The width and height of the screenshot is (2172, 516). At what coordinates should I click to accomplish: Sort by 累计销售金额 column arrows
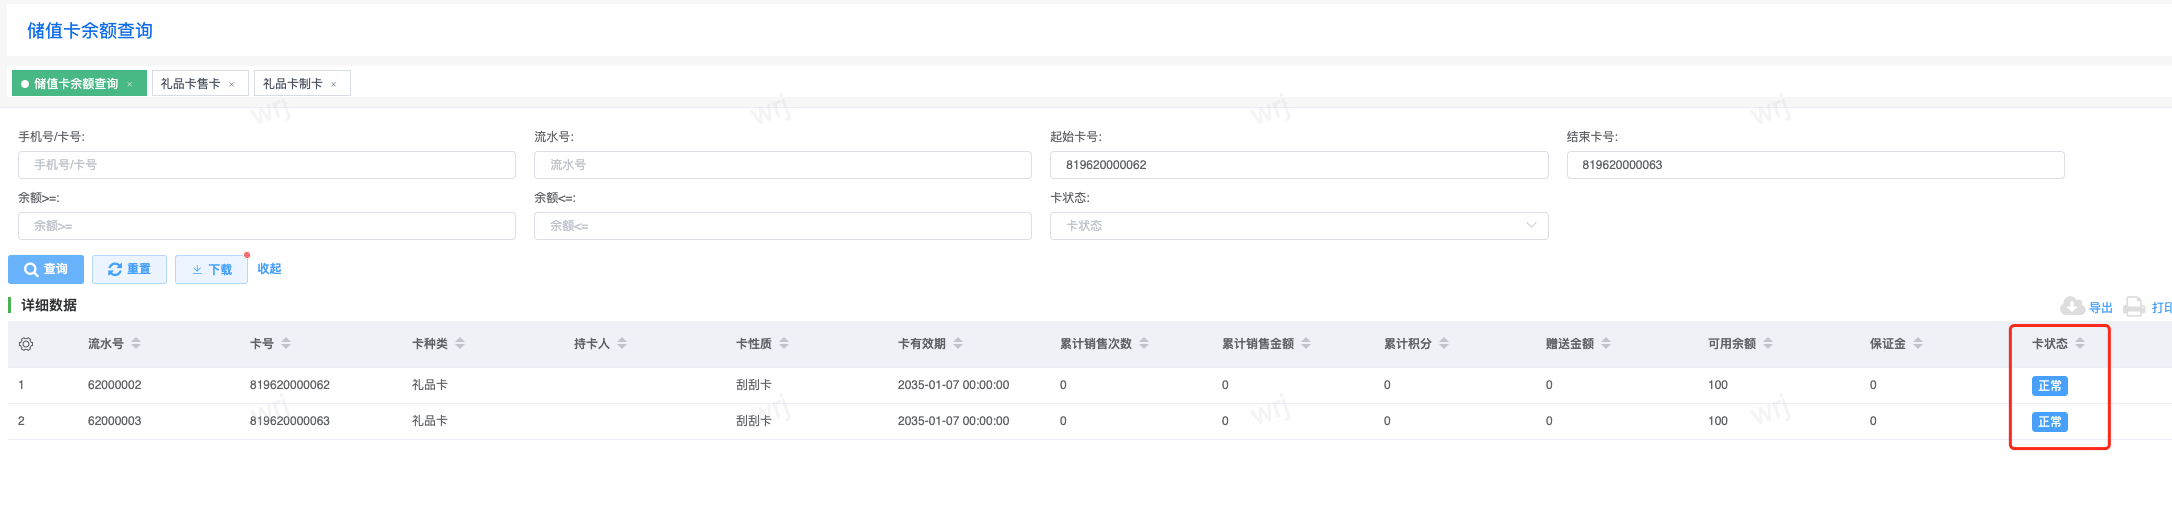pos(1306,344)
